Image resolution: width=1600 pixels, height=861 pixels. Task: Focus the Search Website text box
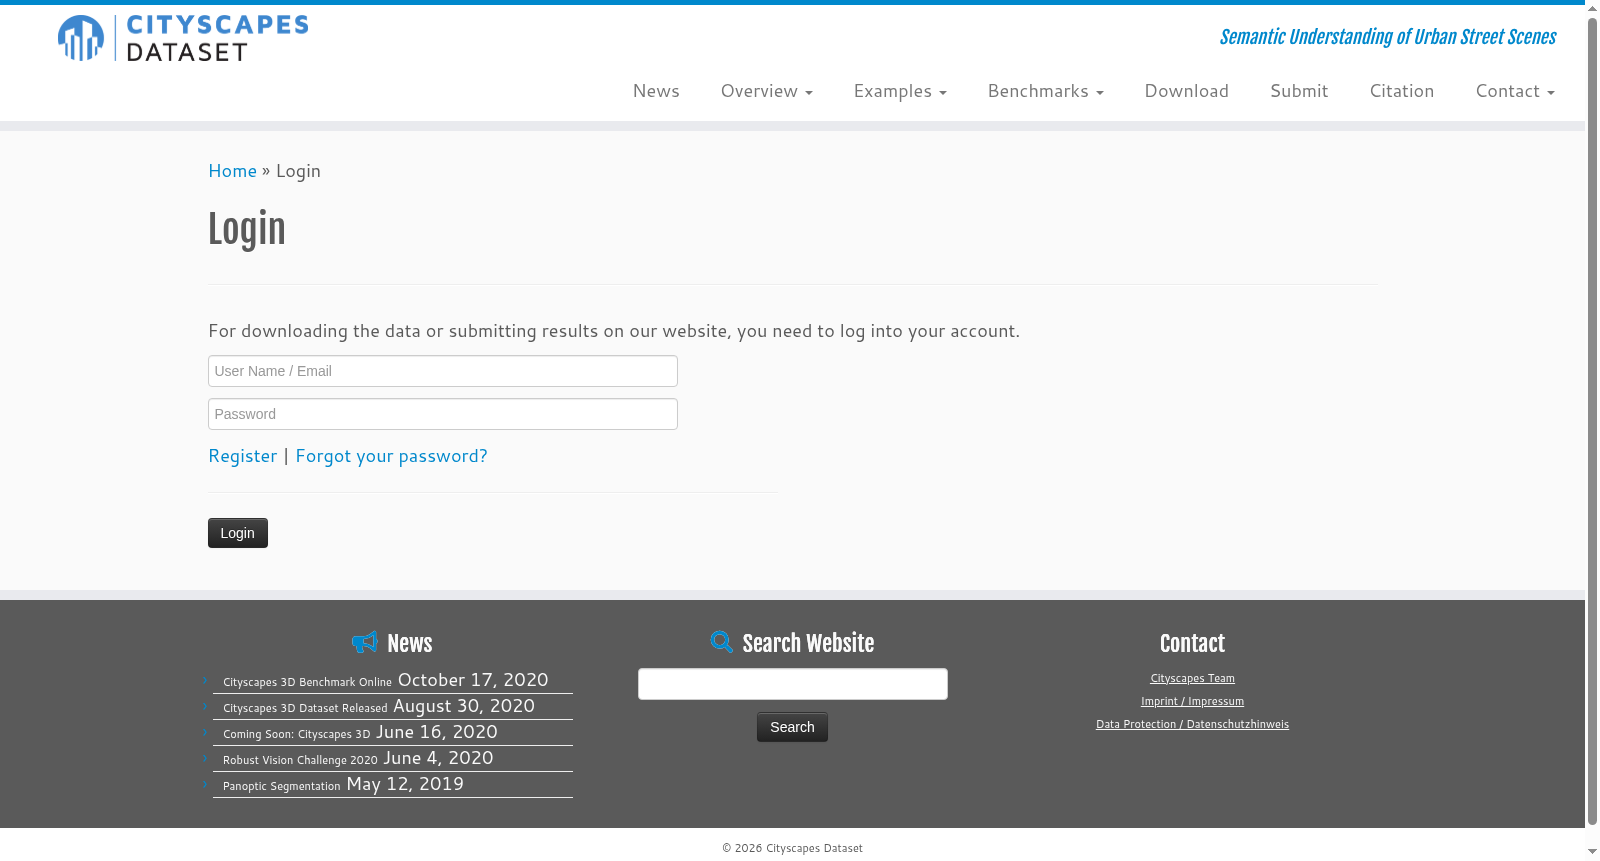793,684
